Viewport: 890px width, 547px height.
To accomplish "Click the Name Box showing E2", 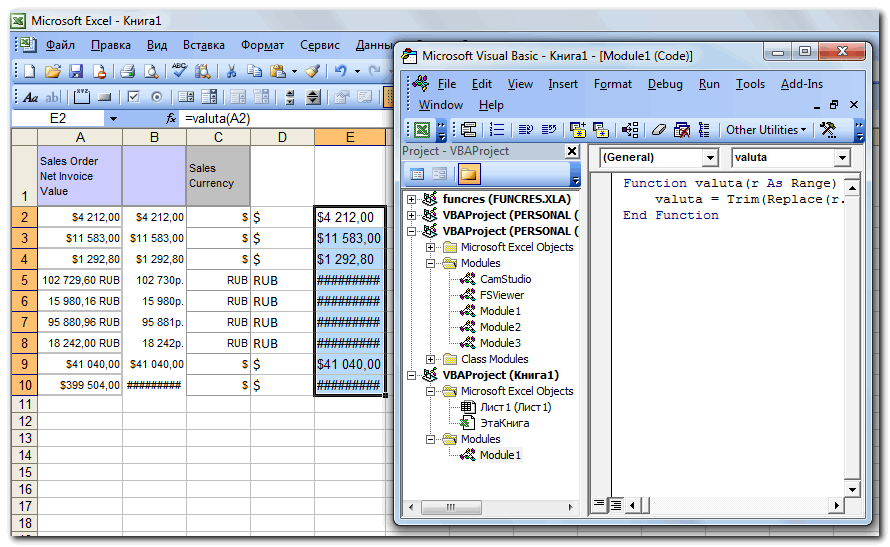I will 57,119.
